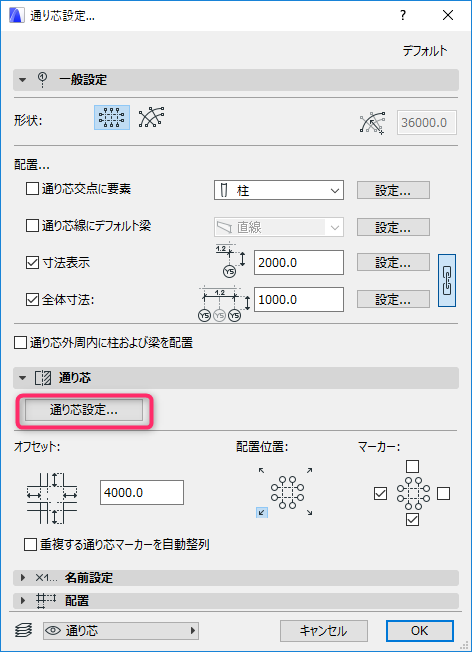Select the bottom-left placement position arrow
Image resolution: width=472 pixels, height=652 pixels.
click(x=262, y=513)
